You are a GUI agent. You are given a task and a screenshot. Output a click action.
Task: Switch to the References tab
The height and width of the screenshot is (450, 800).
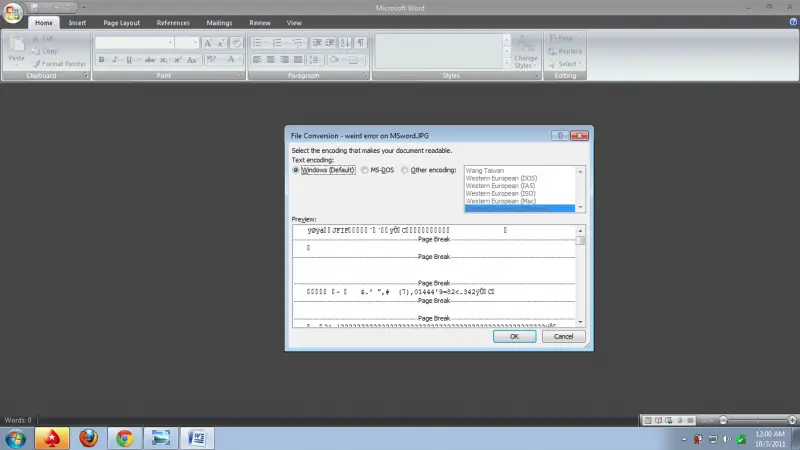pyautogui.click(x=173, y=23)
